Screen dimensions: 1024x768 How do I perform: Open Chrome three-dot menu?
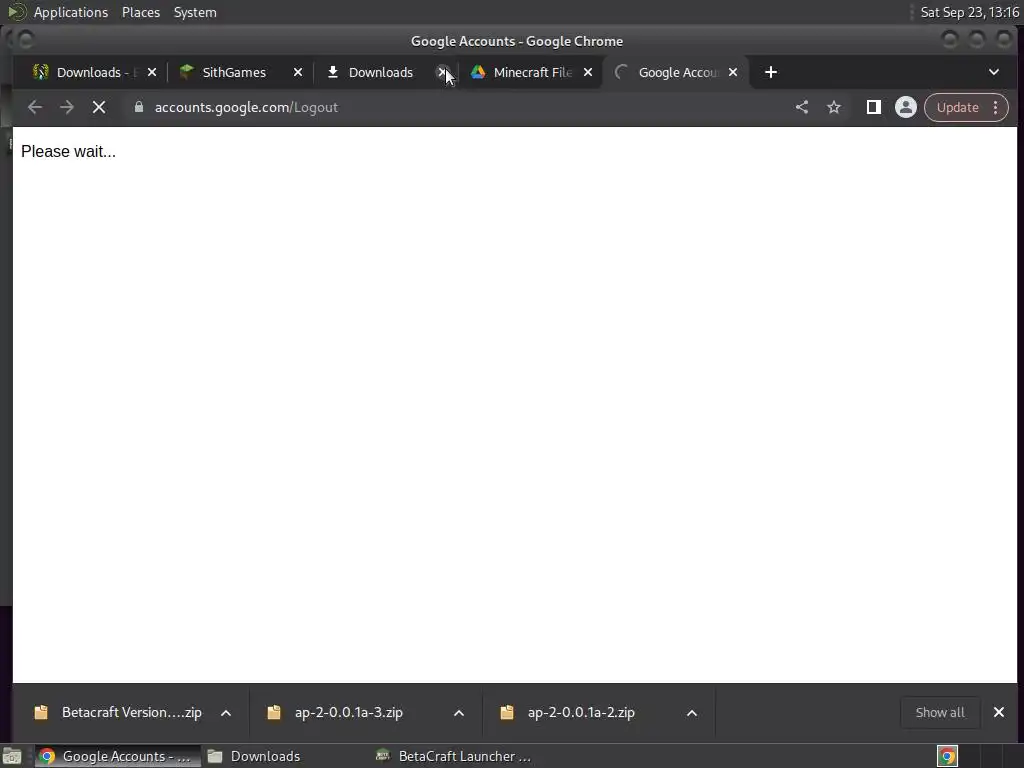[x=996, y=107]
